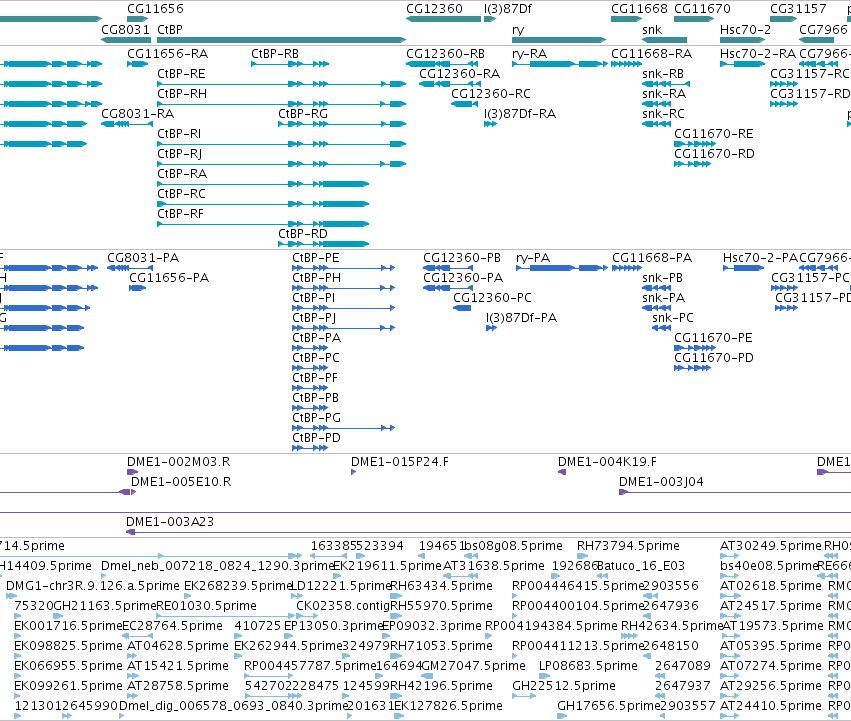This screenshot has width=851, height=721.
Task: Select the CtBP-RG transcript label
Action: (x=303, y=114)
